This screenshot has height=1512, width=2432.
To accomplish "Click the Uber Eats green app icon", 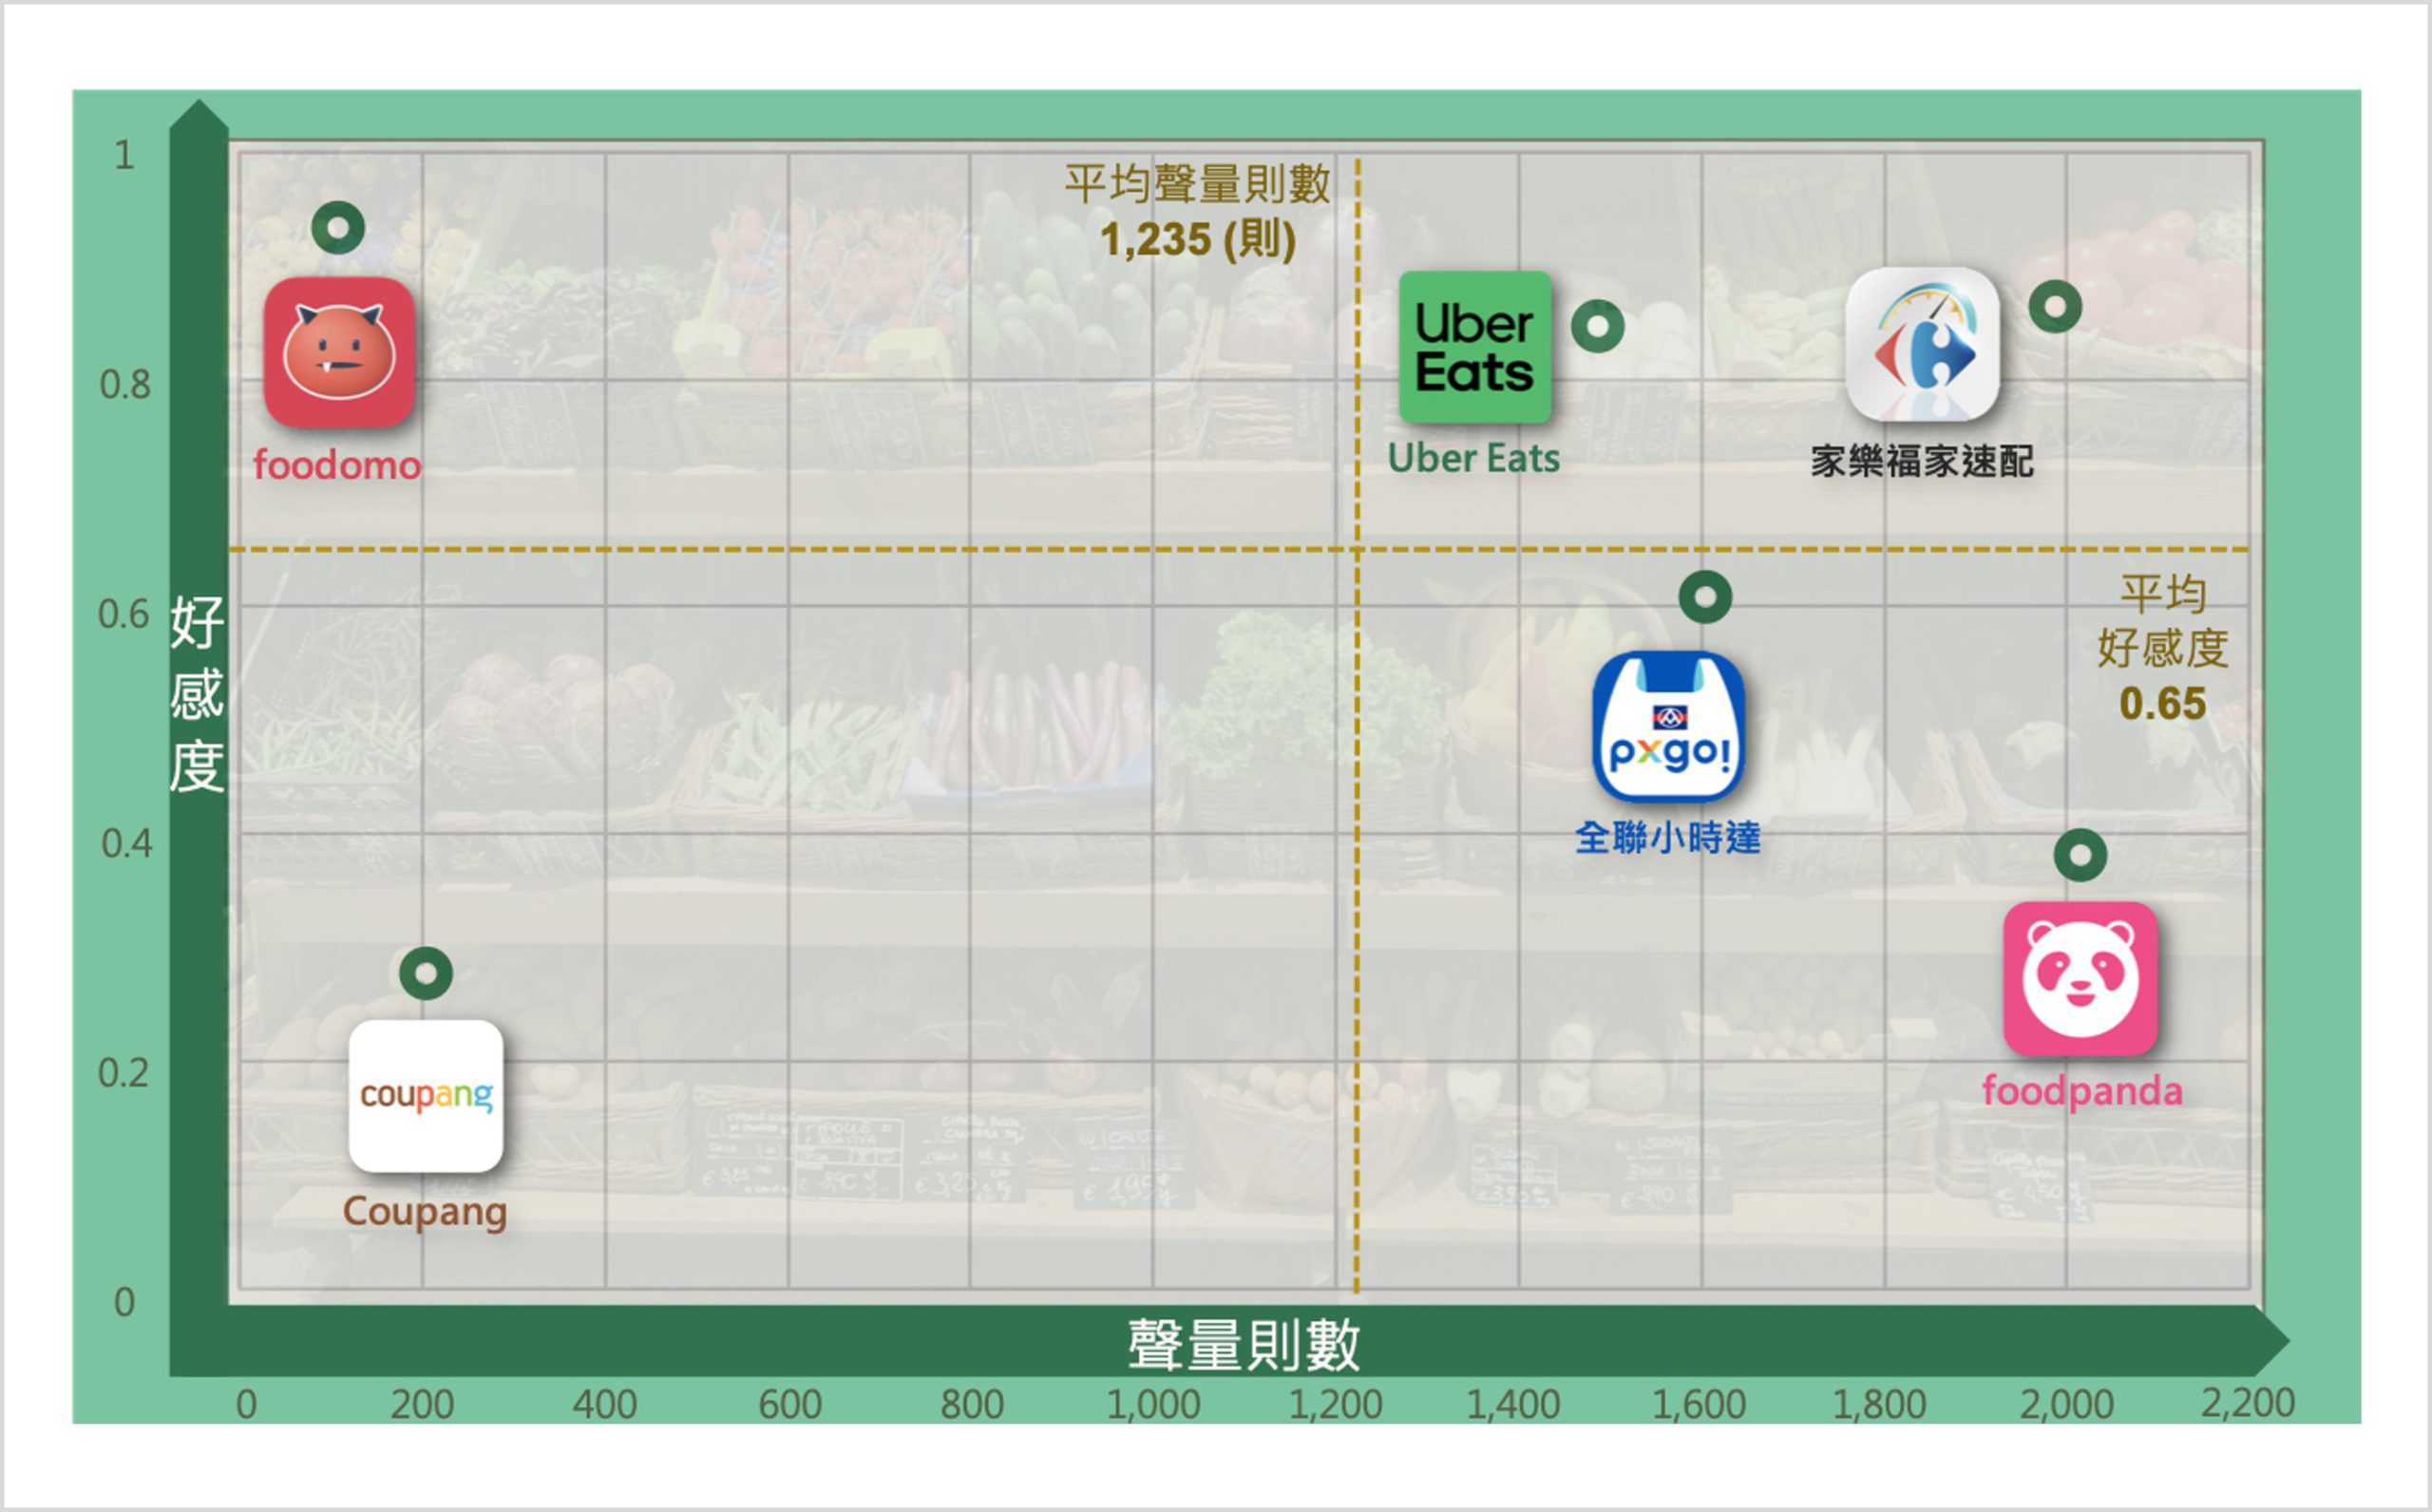I will tap(1475, 347).
